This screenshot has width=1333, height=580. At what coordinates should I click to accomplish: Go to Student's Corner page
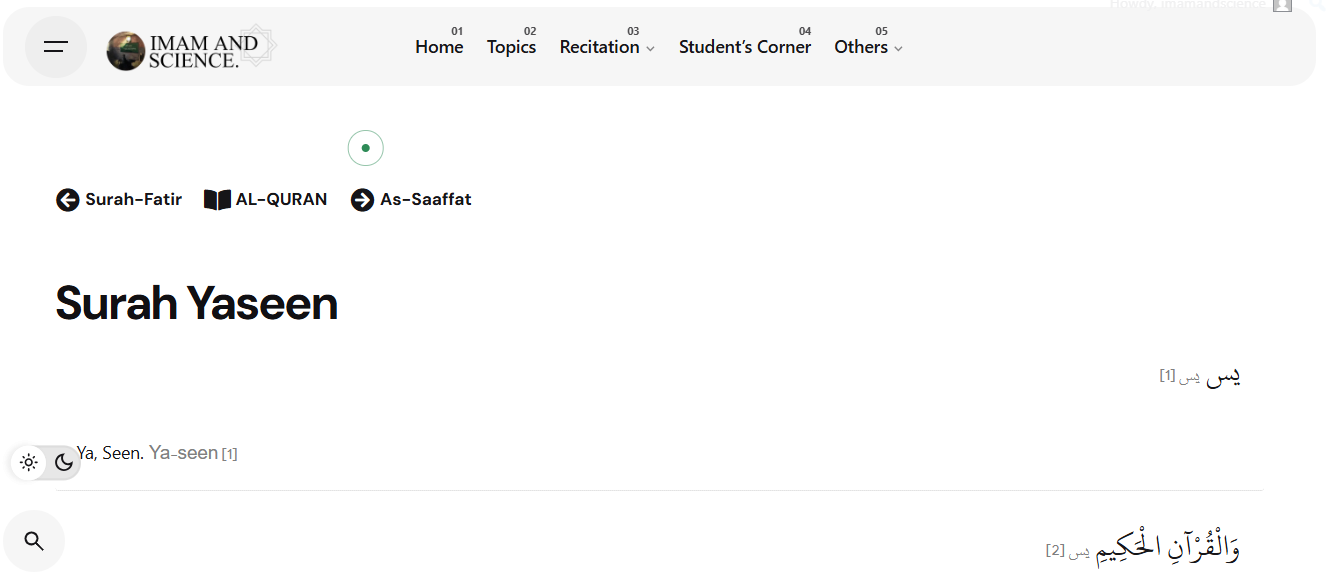(745, 47)
